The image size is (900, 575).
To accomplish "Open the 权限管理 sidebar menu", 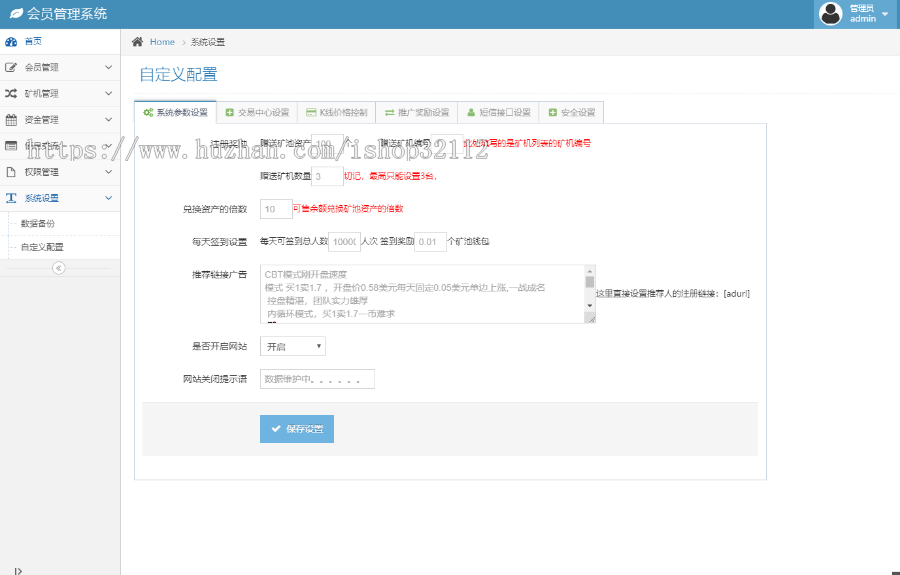I will pyautogui.click(x=60, y=172).
